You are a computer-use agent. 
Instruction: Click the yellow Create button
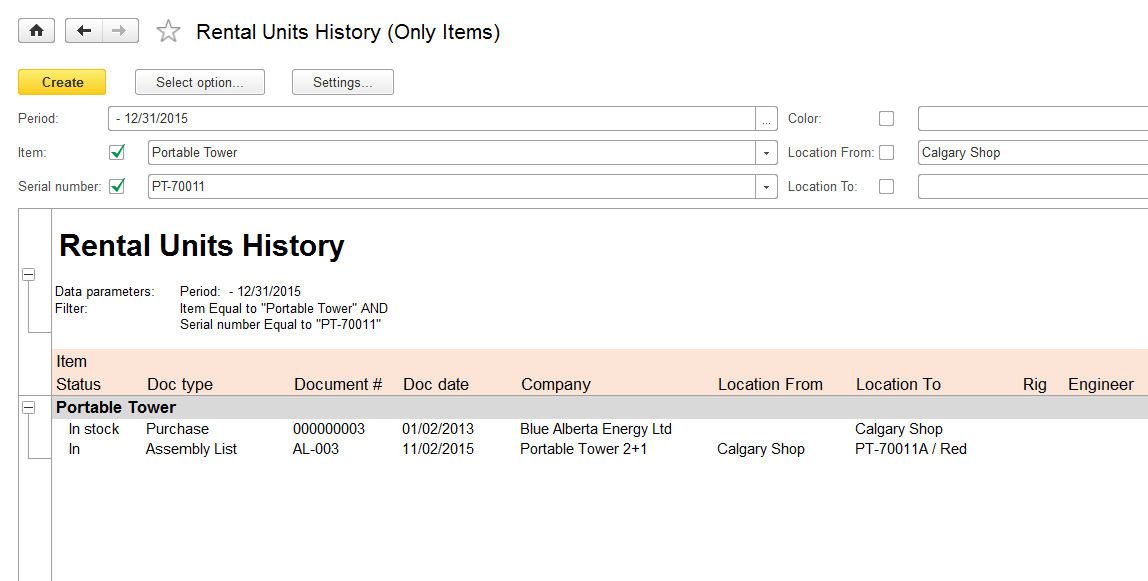(62, 82)
